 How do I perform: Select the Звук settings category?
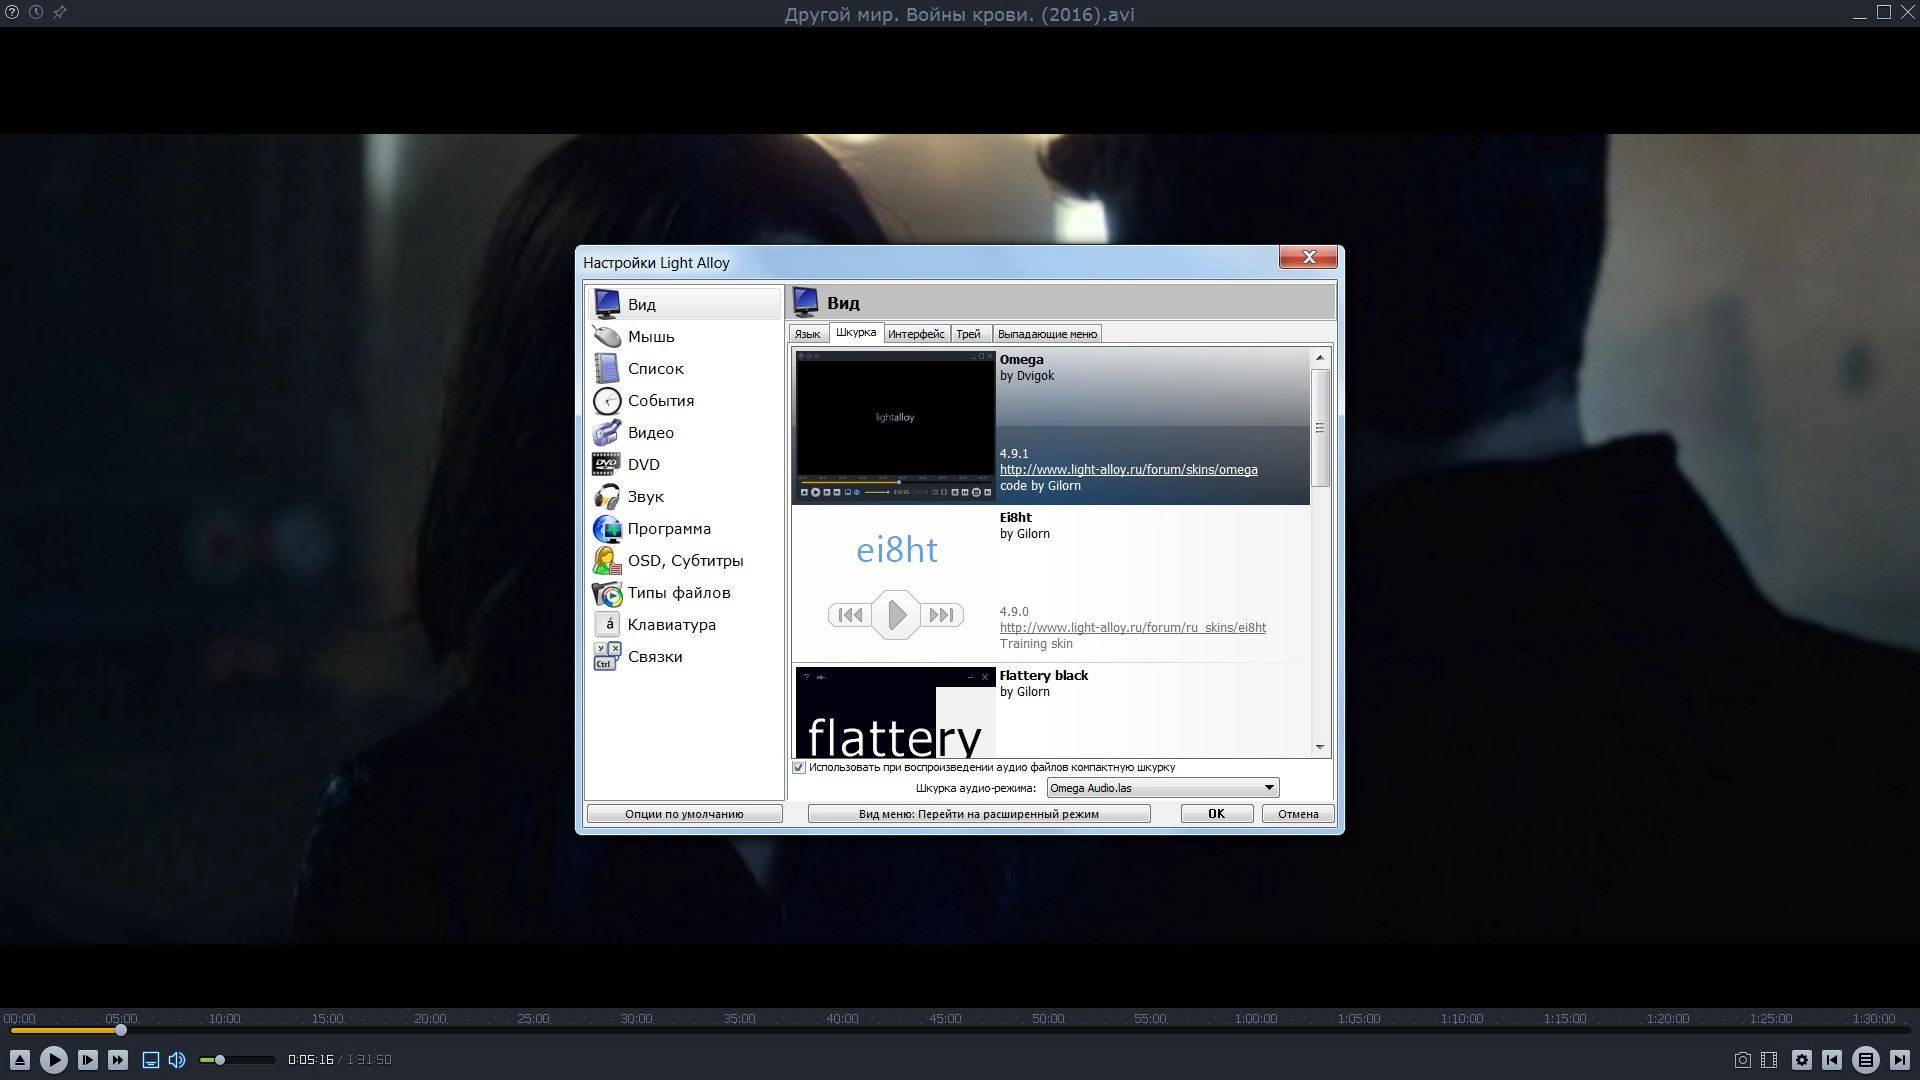(x=685, y=496)
